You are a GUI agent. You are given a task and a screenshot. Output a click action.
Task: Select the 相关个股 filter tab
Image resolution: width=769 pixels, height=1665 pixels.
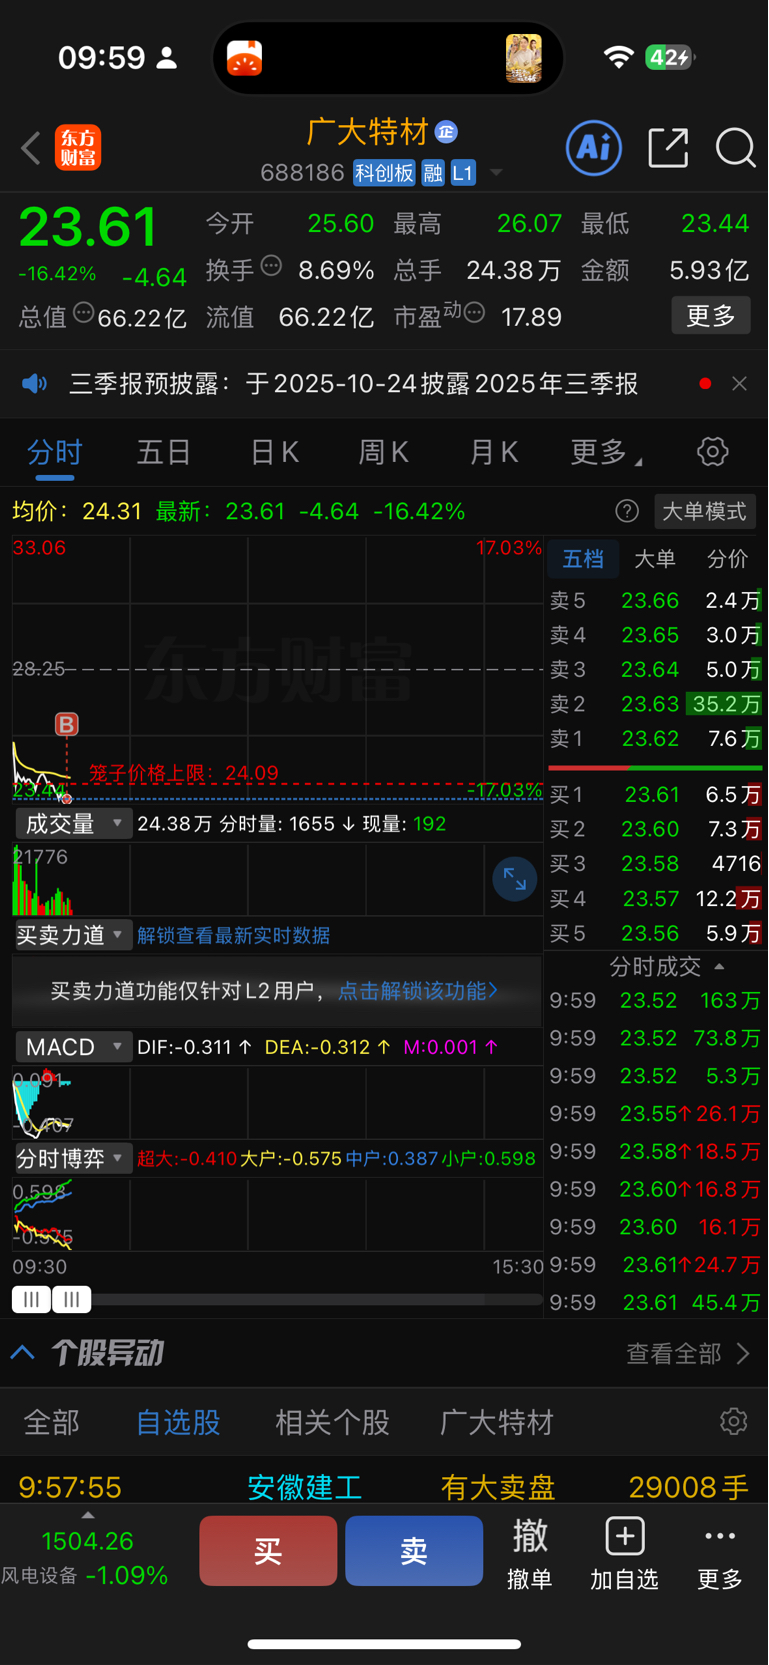[x=332, y=1422]
